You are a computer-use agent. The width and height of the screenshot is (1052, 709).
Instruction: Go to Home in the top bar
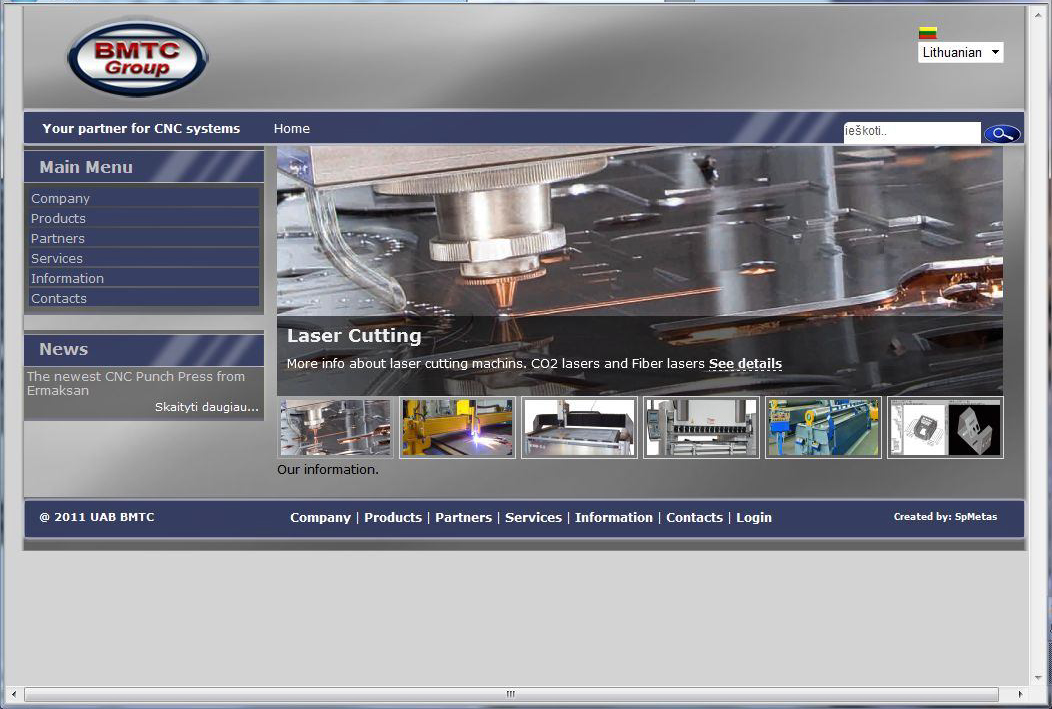coord(292,129)
